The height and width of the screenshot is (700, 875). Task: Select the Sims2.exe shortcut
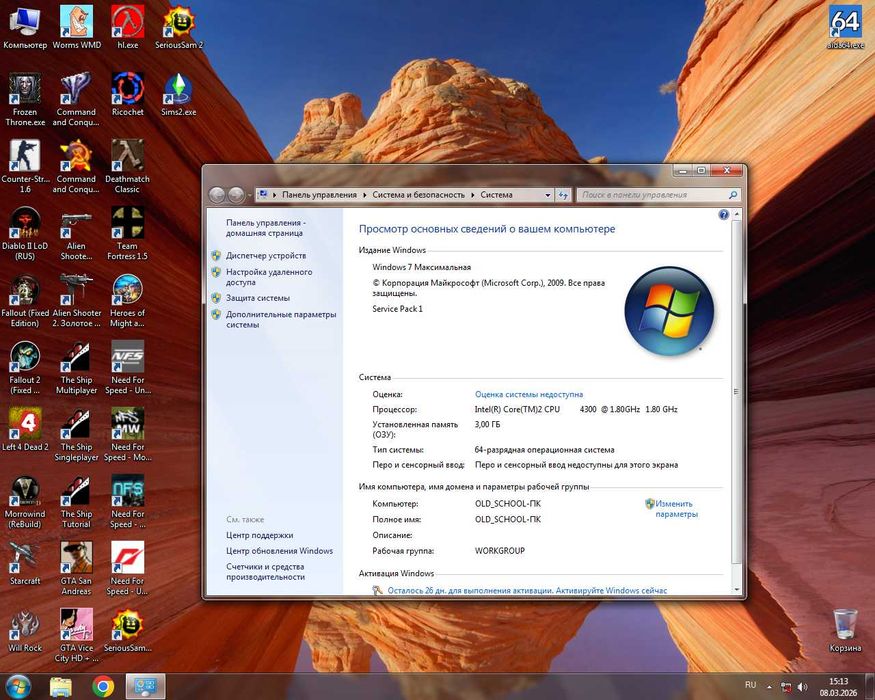(x=179, y=94)
